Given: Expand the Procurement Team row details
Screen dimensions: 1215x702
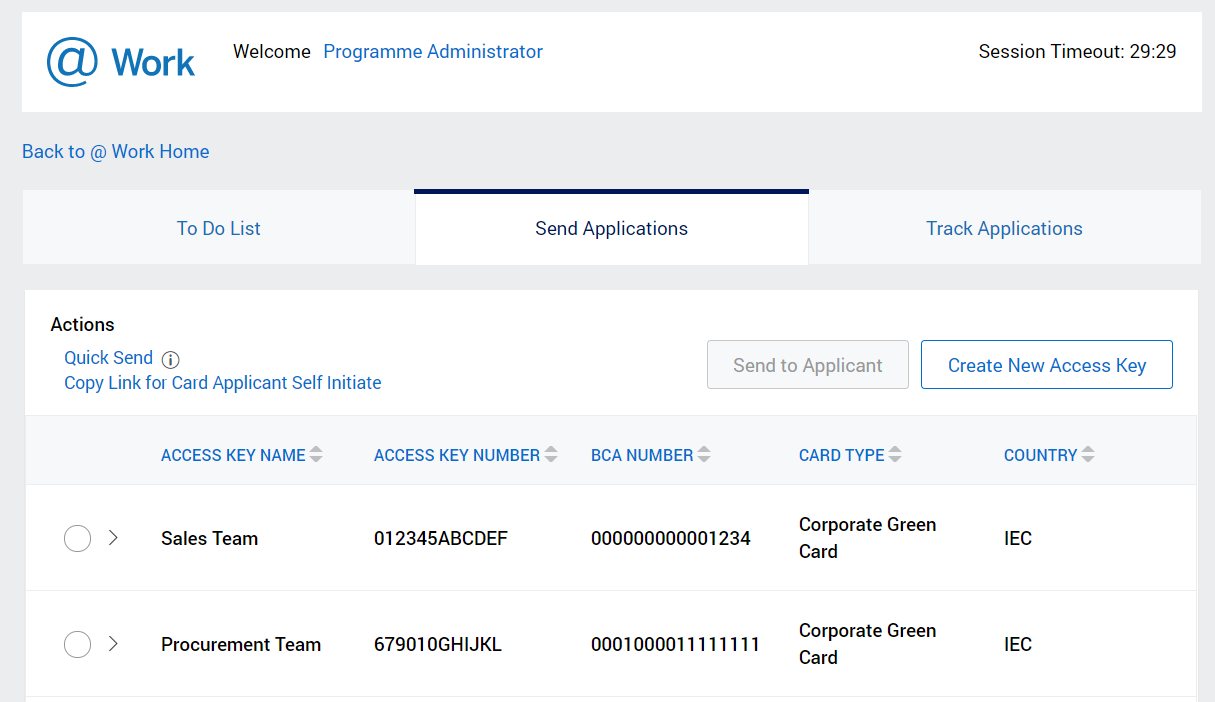Looking at the screenshot, I should pos(113,644).
